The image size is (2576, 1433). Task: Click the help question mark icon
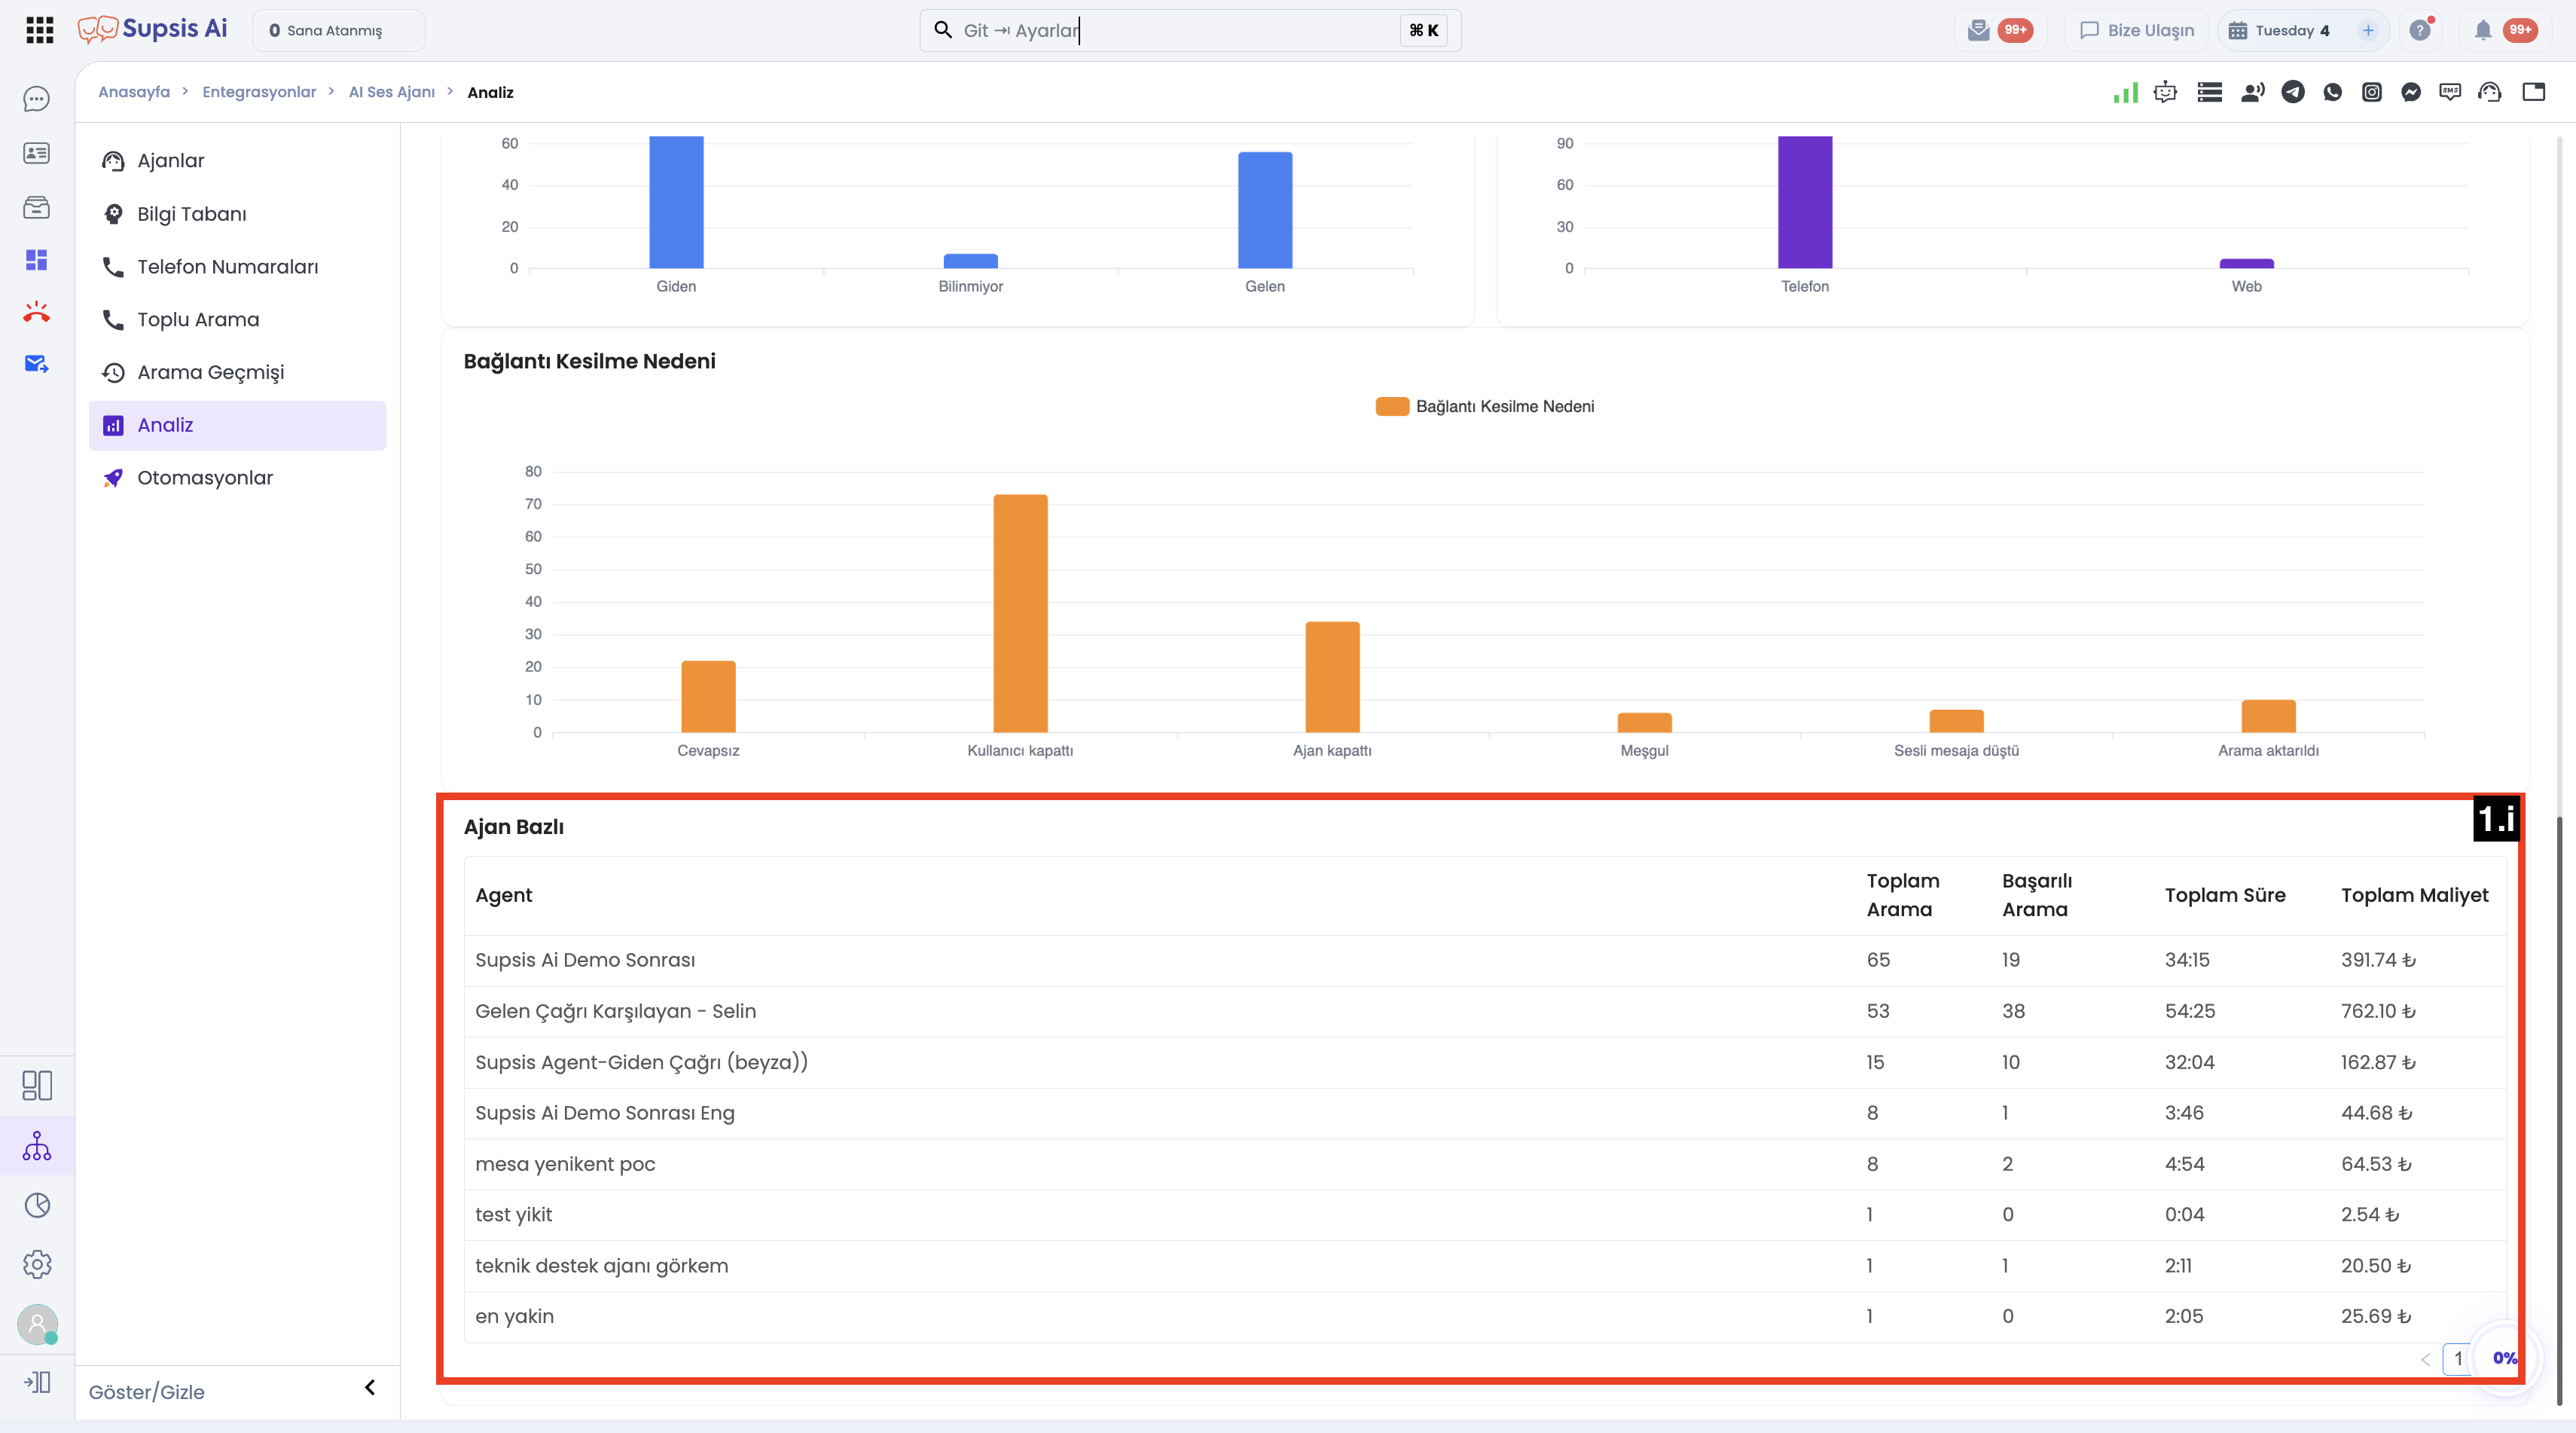[2420, 30]
